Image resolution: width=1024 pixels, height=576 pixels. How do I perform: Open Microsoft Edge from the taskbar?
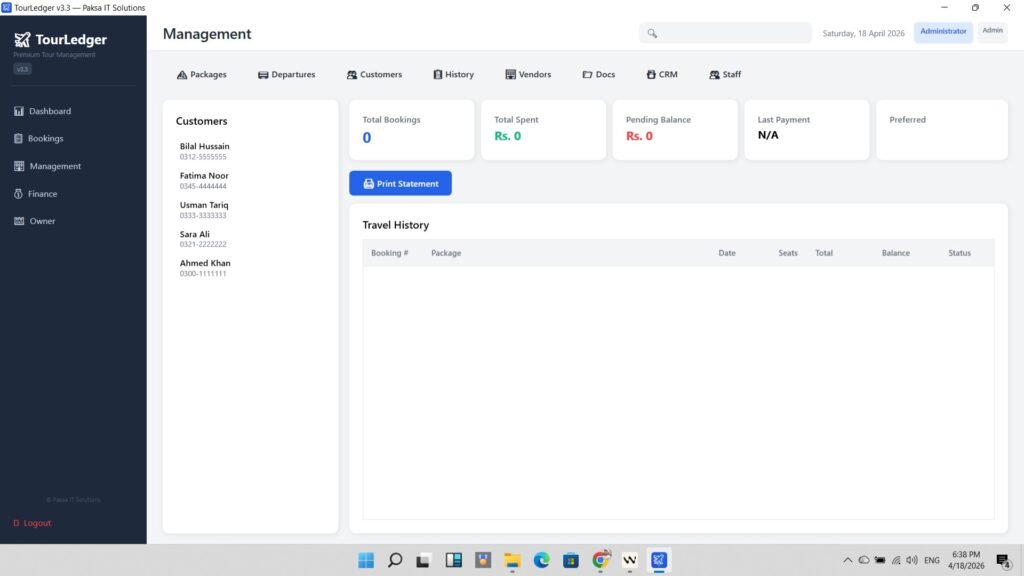541,560
